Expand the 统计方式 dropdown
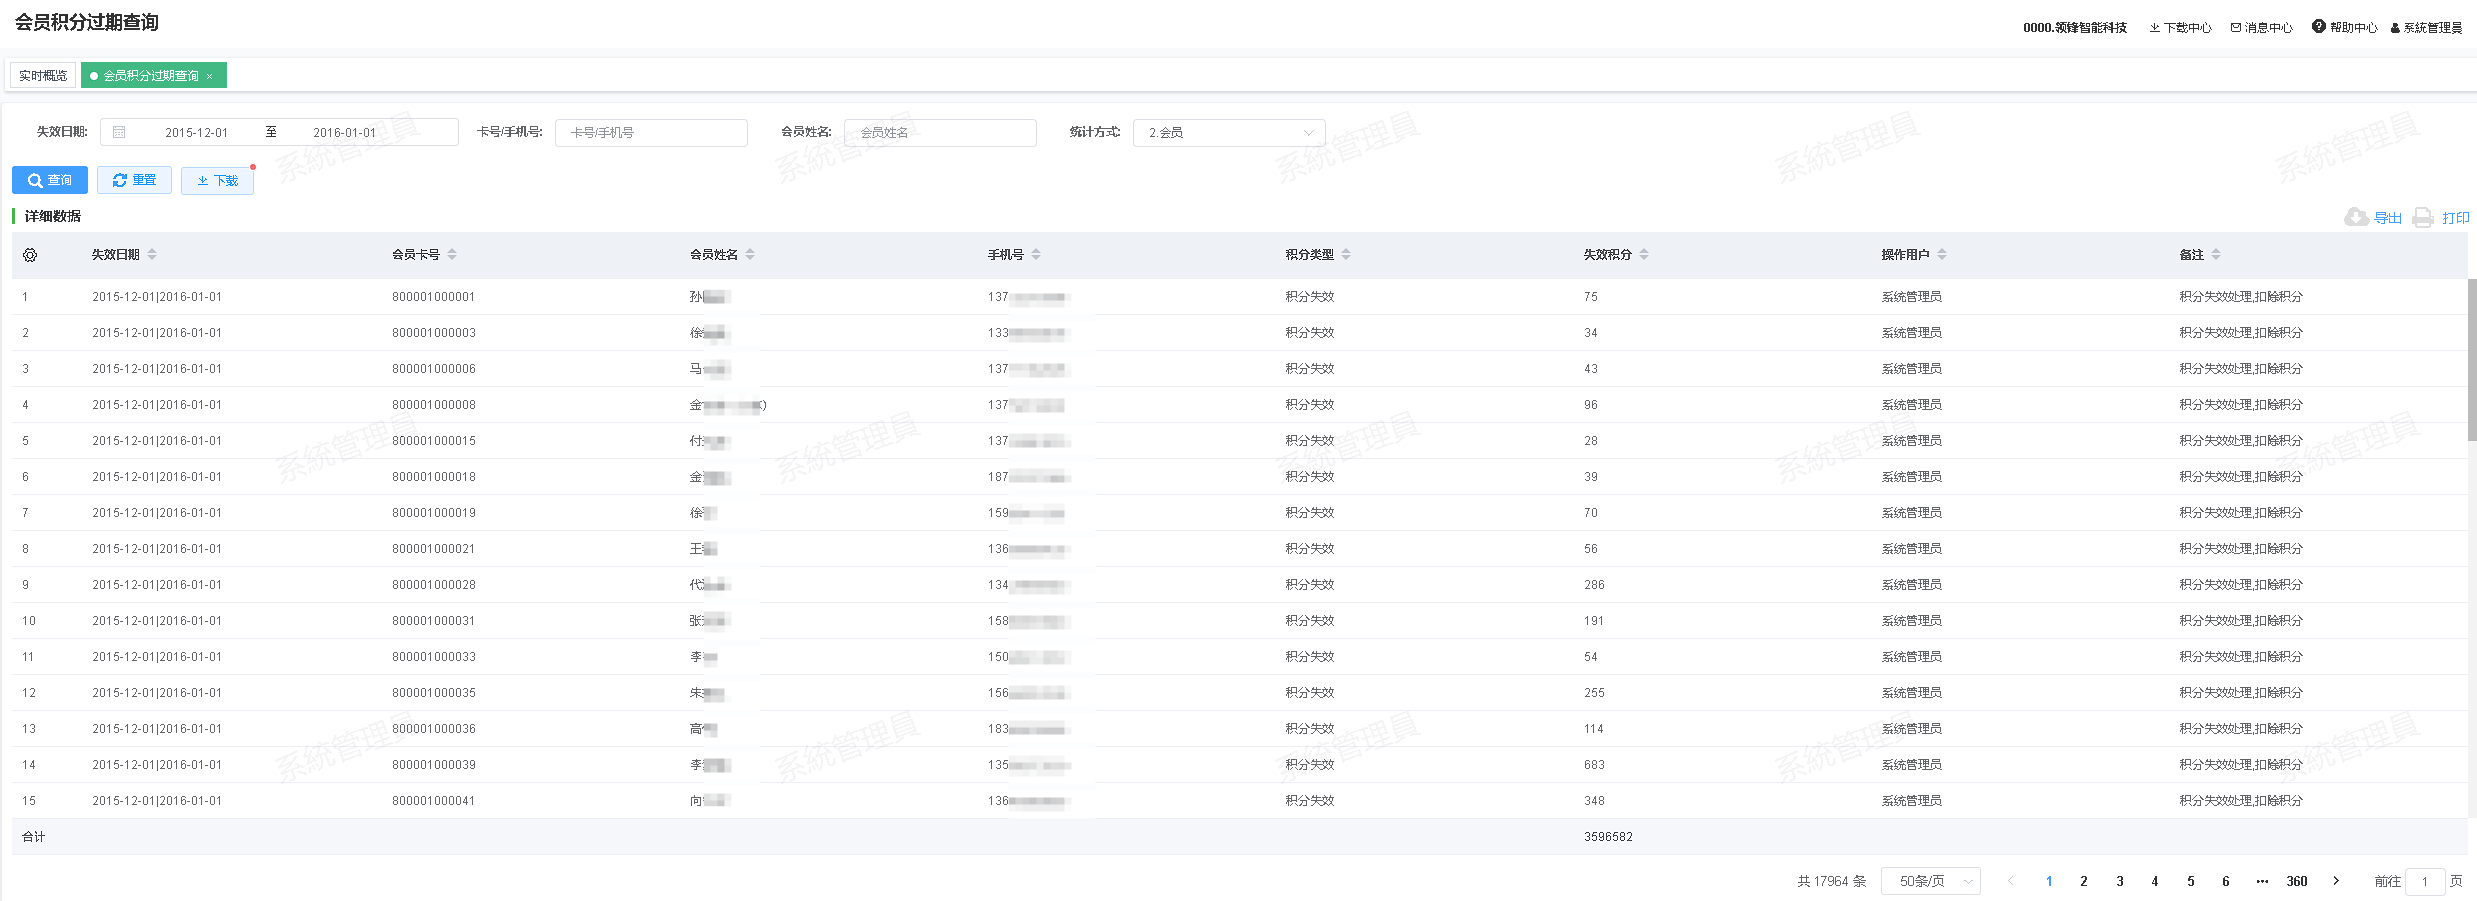The image size is (2477, 901). (x=1228, y=132)
